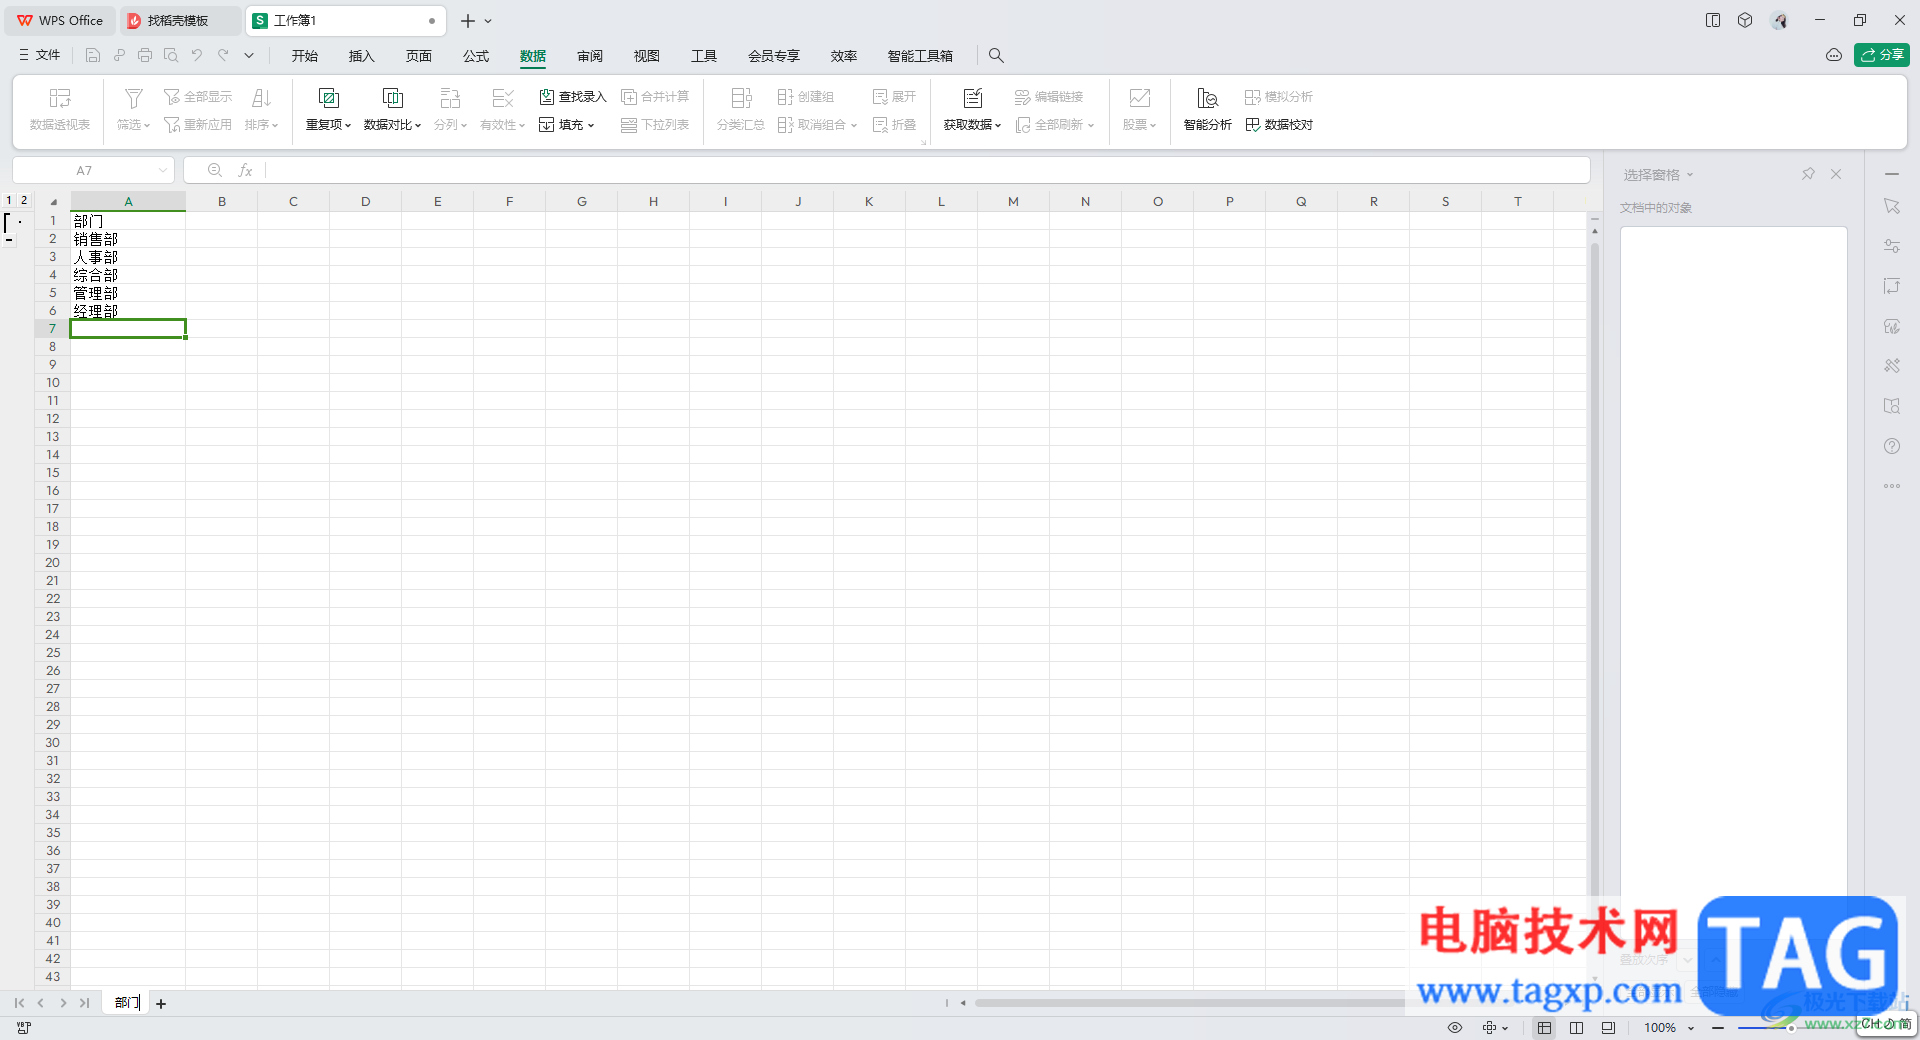Click the green 分享 Share button
The height and width of the screenshot is (1040, 1920).
[x=1882, y=55]
